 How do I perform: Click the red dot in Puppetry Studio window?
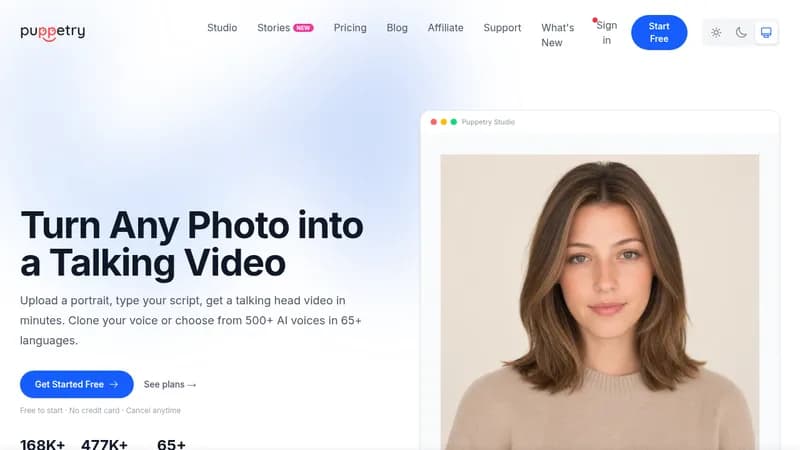[x=434, y=122]
